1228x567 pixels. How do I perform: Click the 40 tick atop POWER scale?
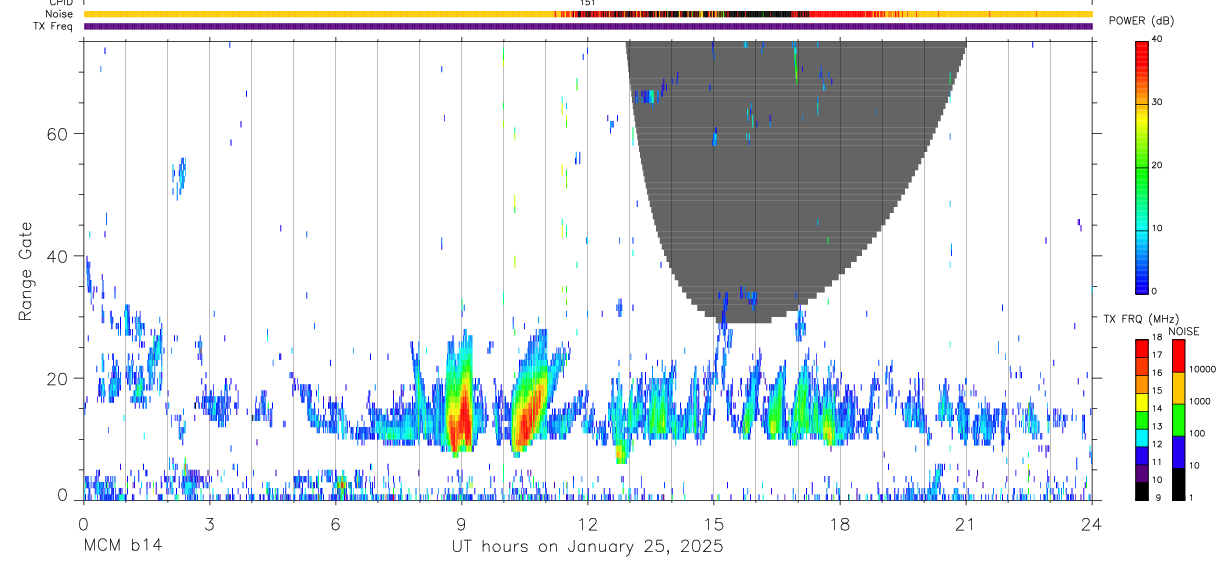1157,39
